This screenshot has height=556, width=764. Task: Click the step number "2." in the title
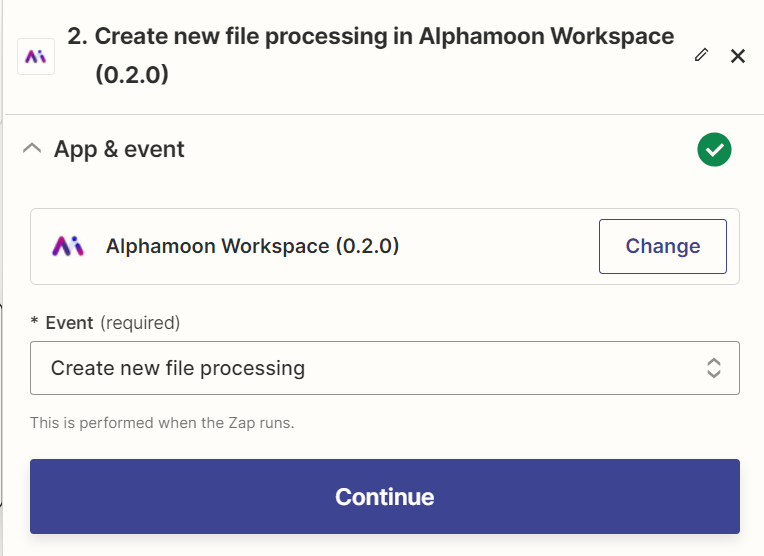tap(77, 37)
